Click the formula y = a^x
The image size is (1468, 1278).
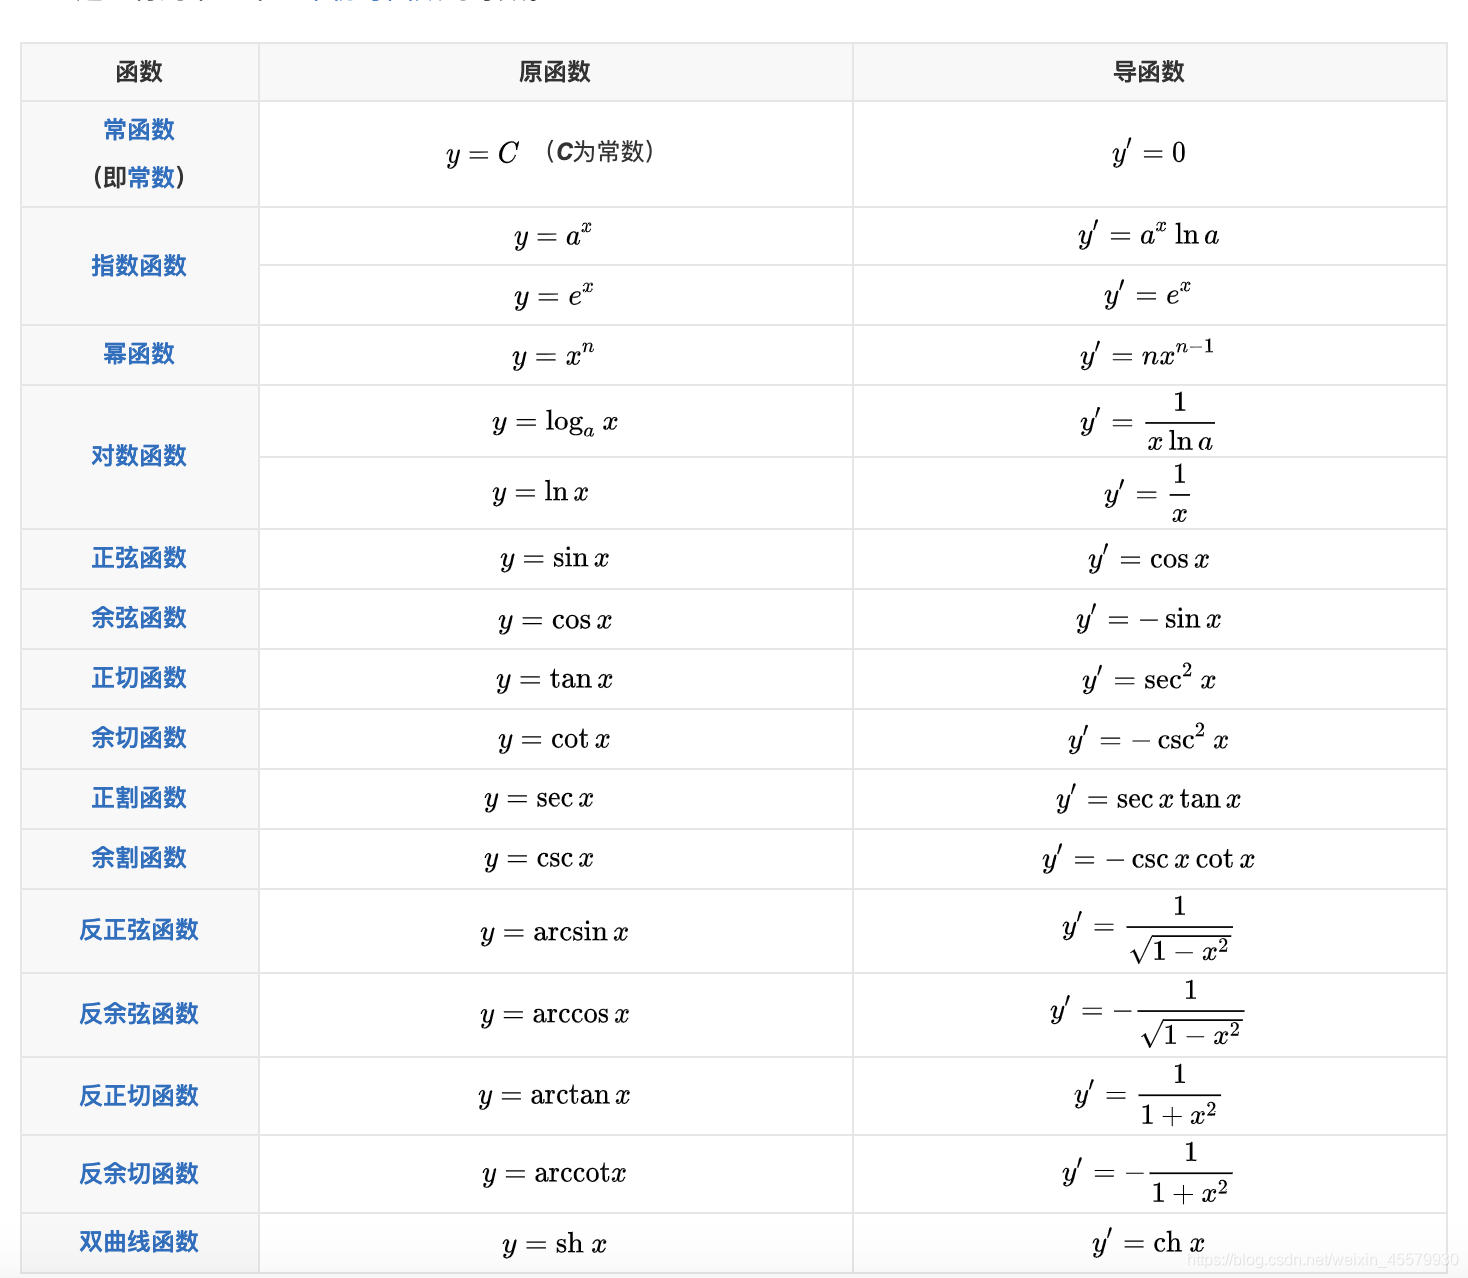553,236
